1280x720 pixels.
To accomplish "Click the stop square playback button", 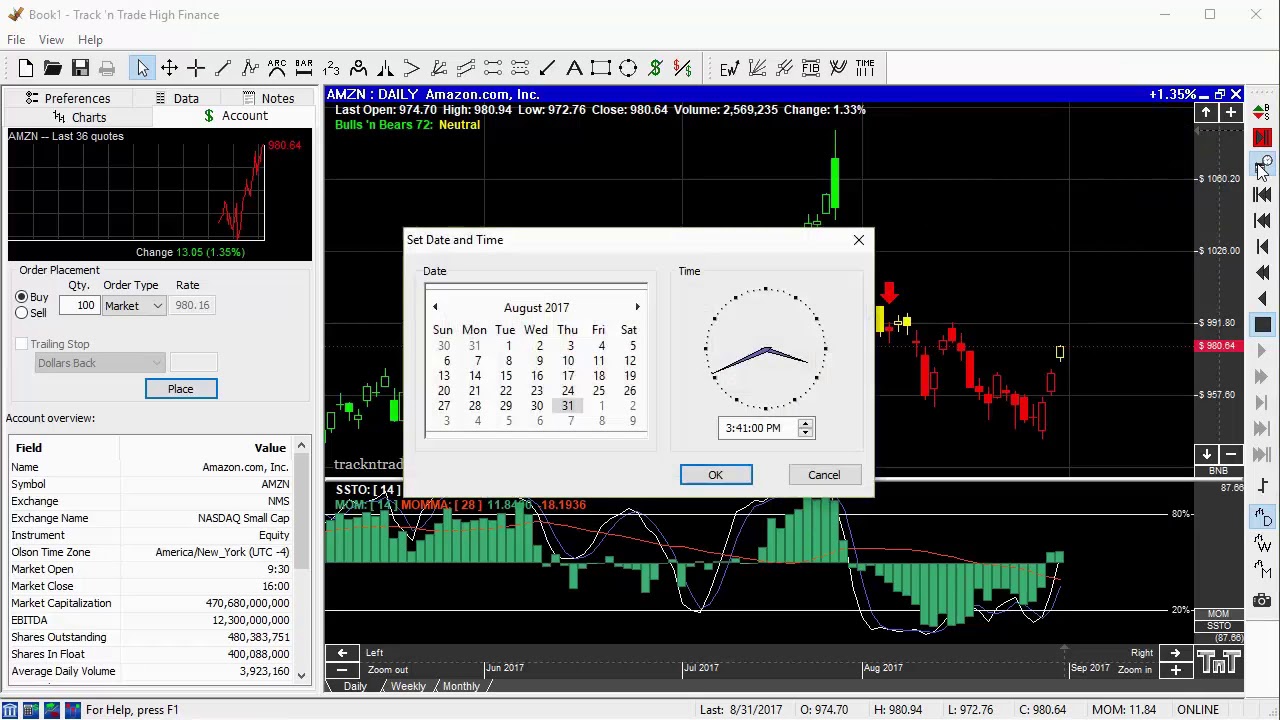I will (x=1263, y=324).
